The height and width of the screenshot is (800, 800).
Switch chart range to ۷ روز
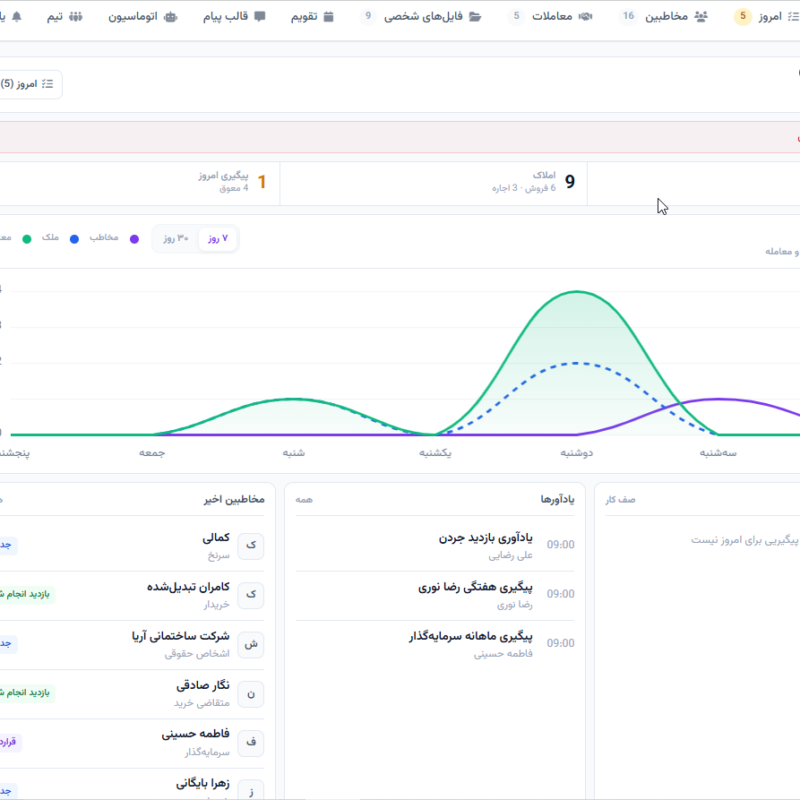tap(218, 238)
